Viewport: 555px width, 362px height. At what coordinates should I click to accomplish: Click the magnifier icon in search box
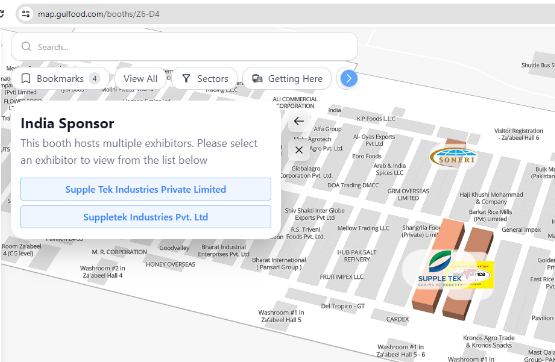click(26, 46)
